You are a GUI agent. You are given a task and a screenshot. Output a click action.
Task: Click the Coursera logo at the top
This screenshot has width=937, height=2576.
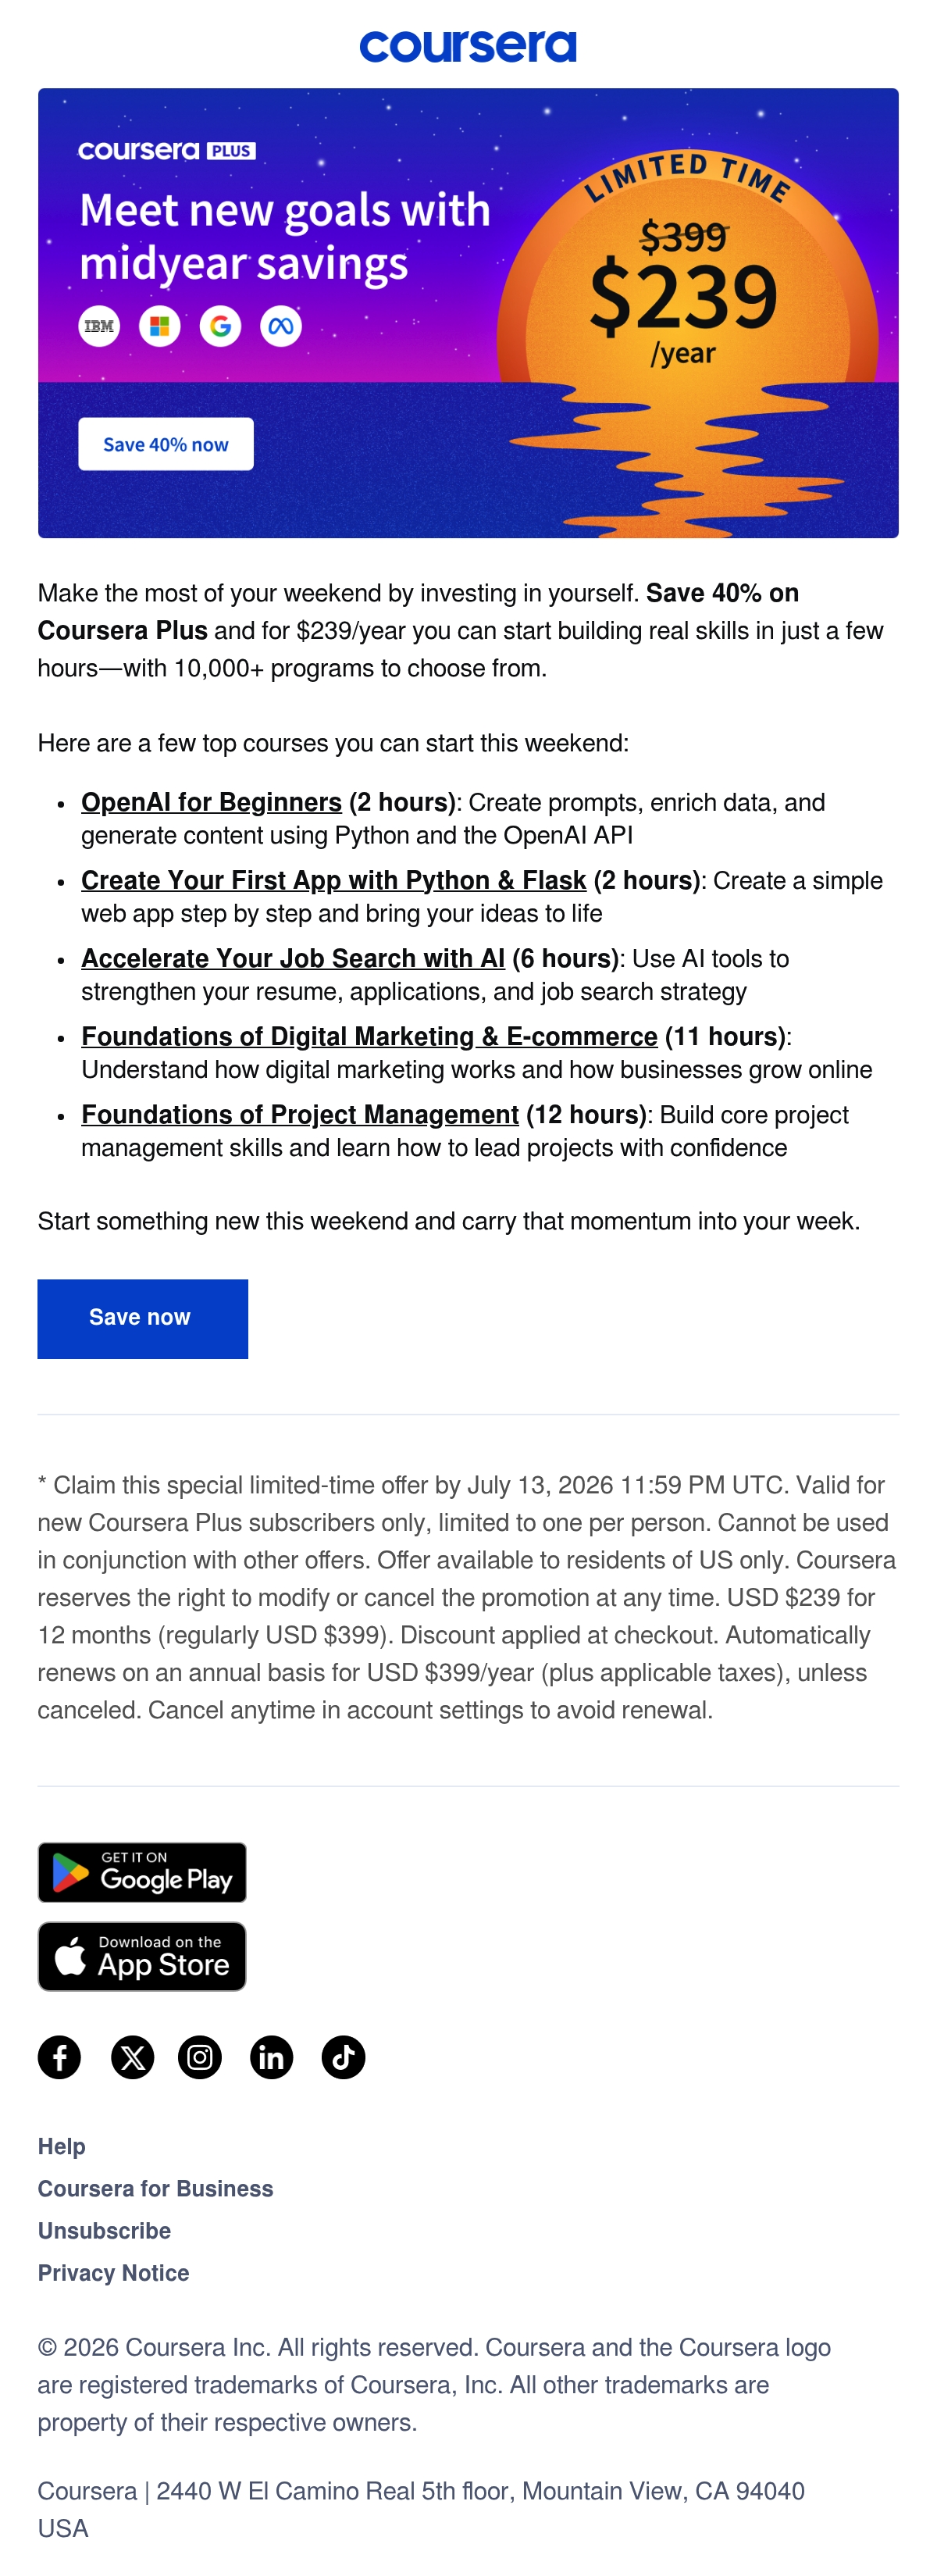tap(468, 46)
